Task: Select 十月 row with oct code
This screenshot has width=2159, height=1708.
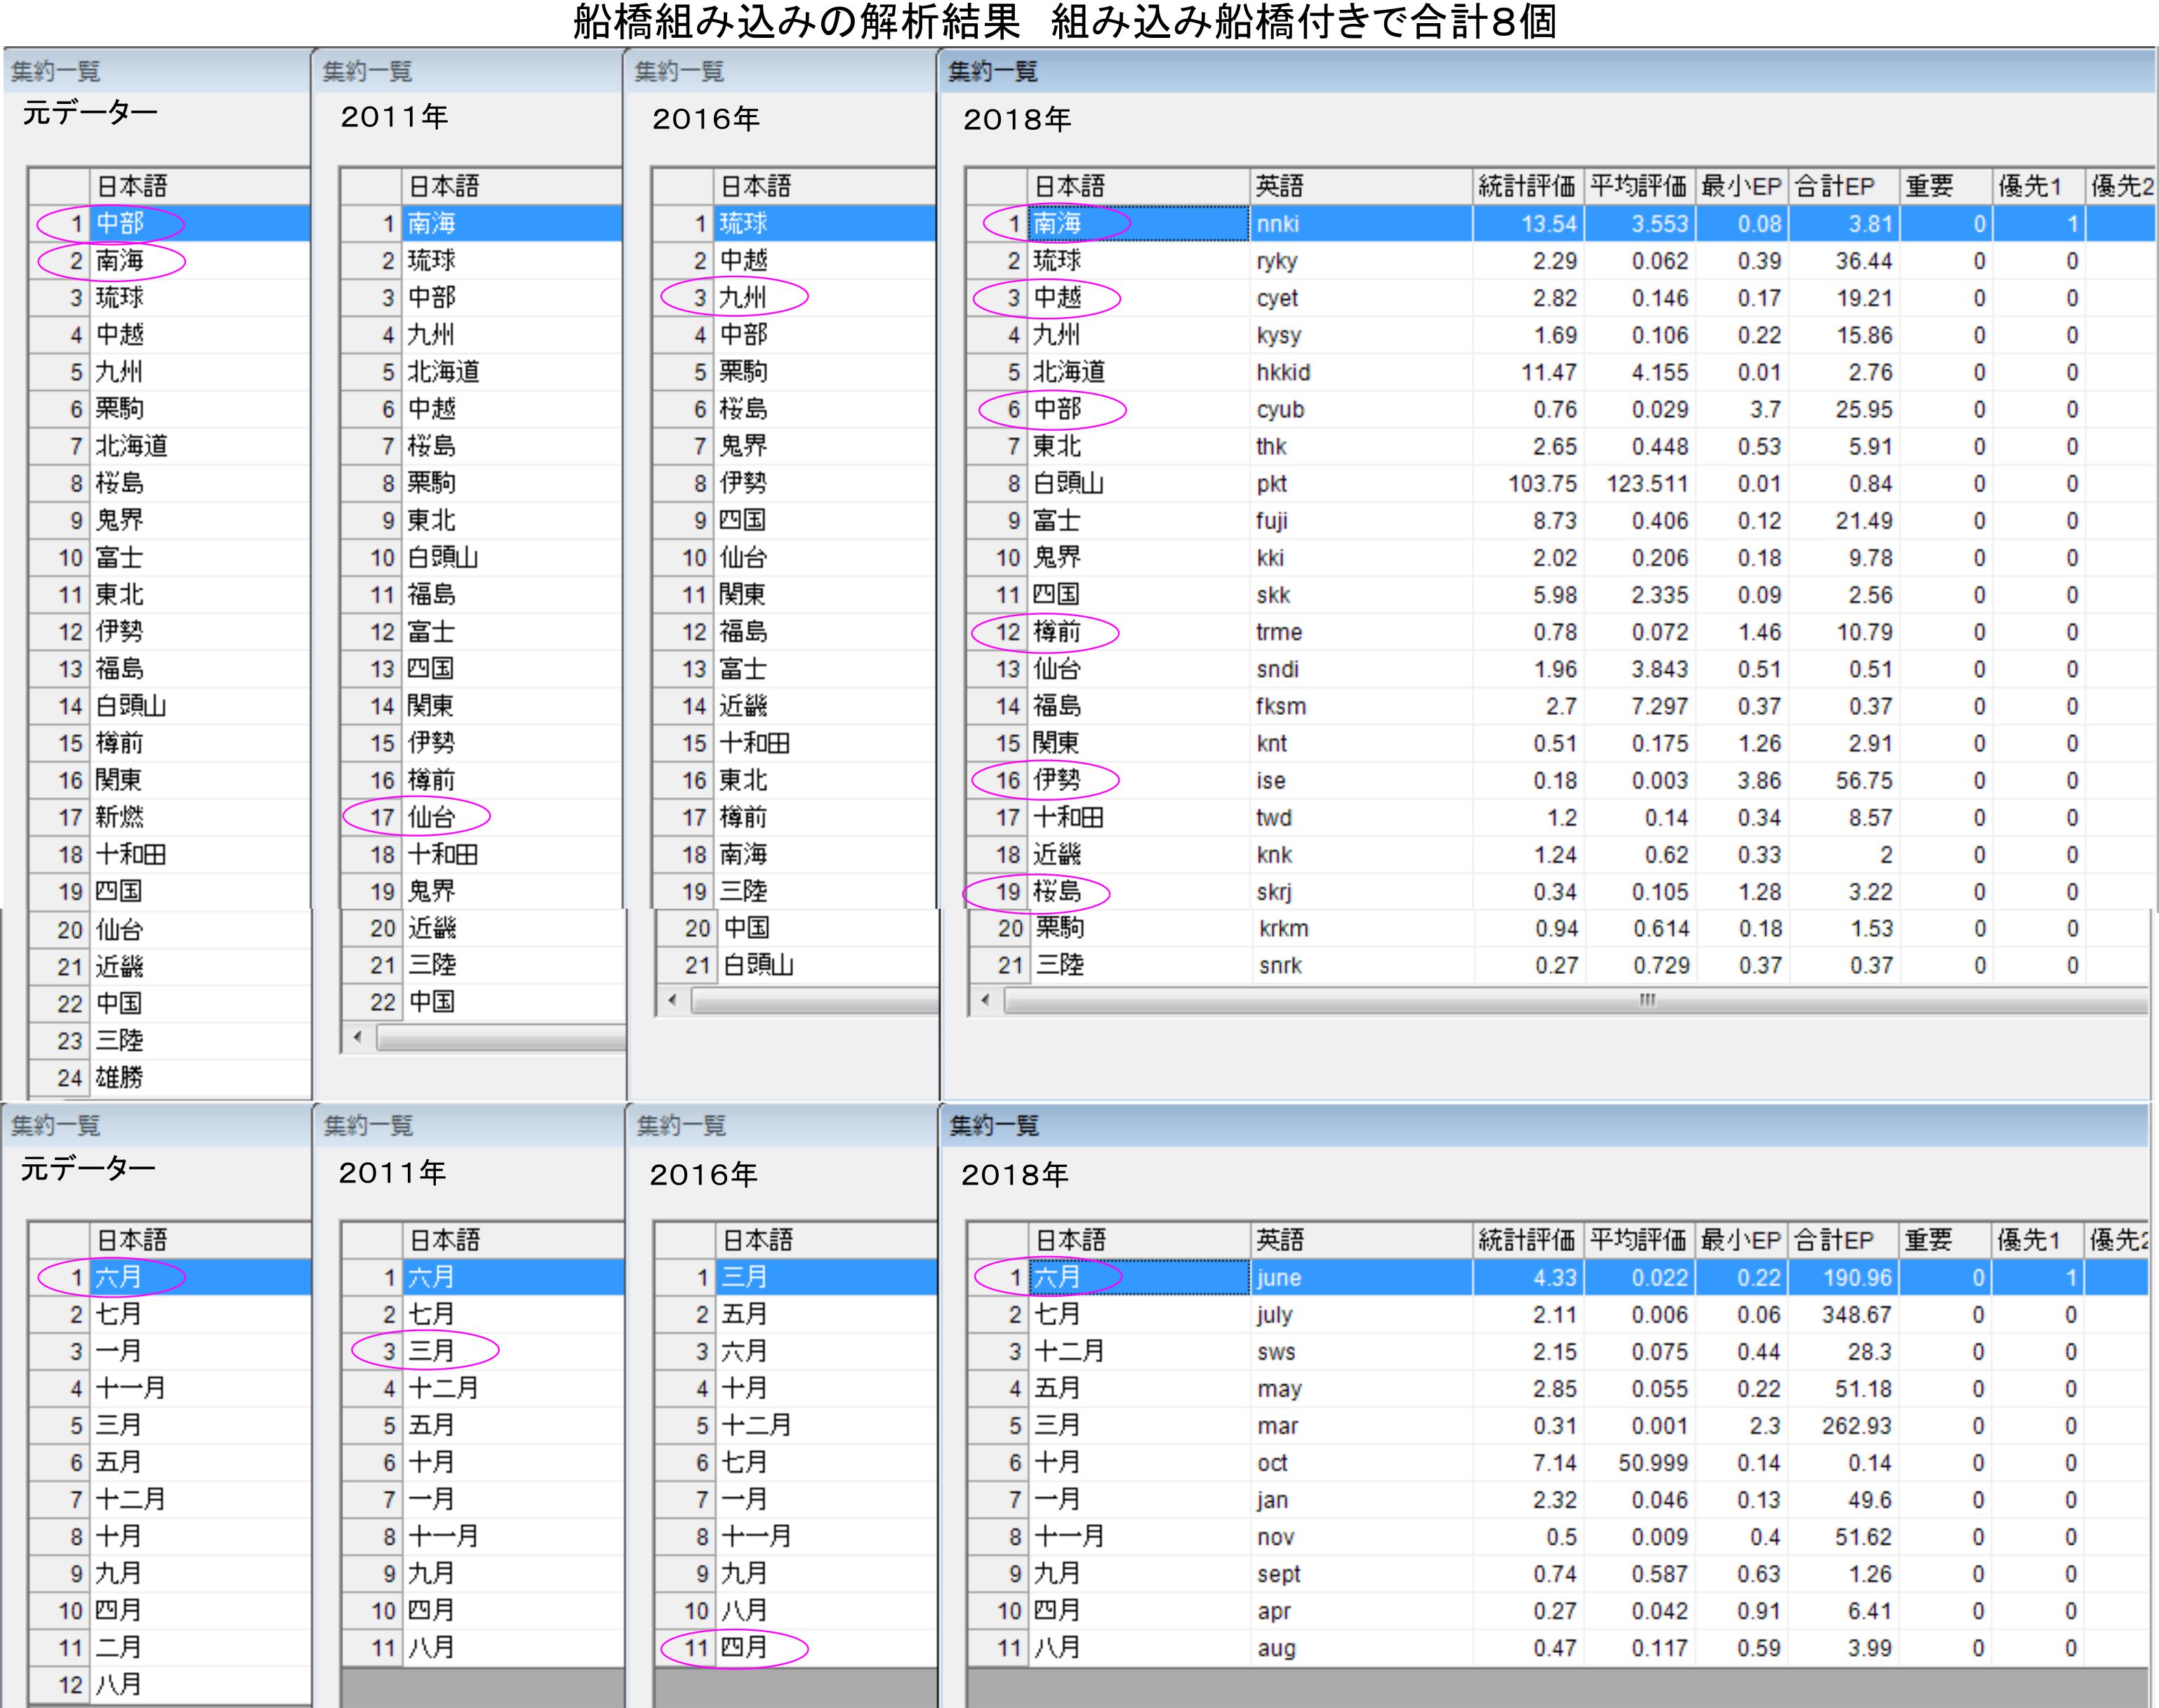Action: pyautogui.click(x=1058, y=1462)
